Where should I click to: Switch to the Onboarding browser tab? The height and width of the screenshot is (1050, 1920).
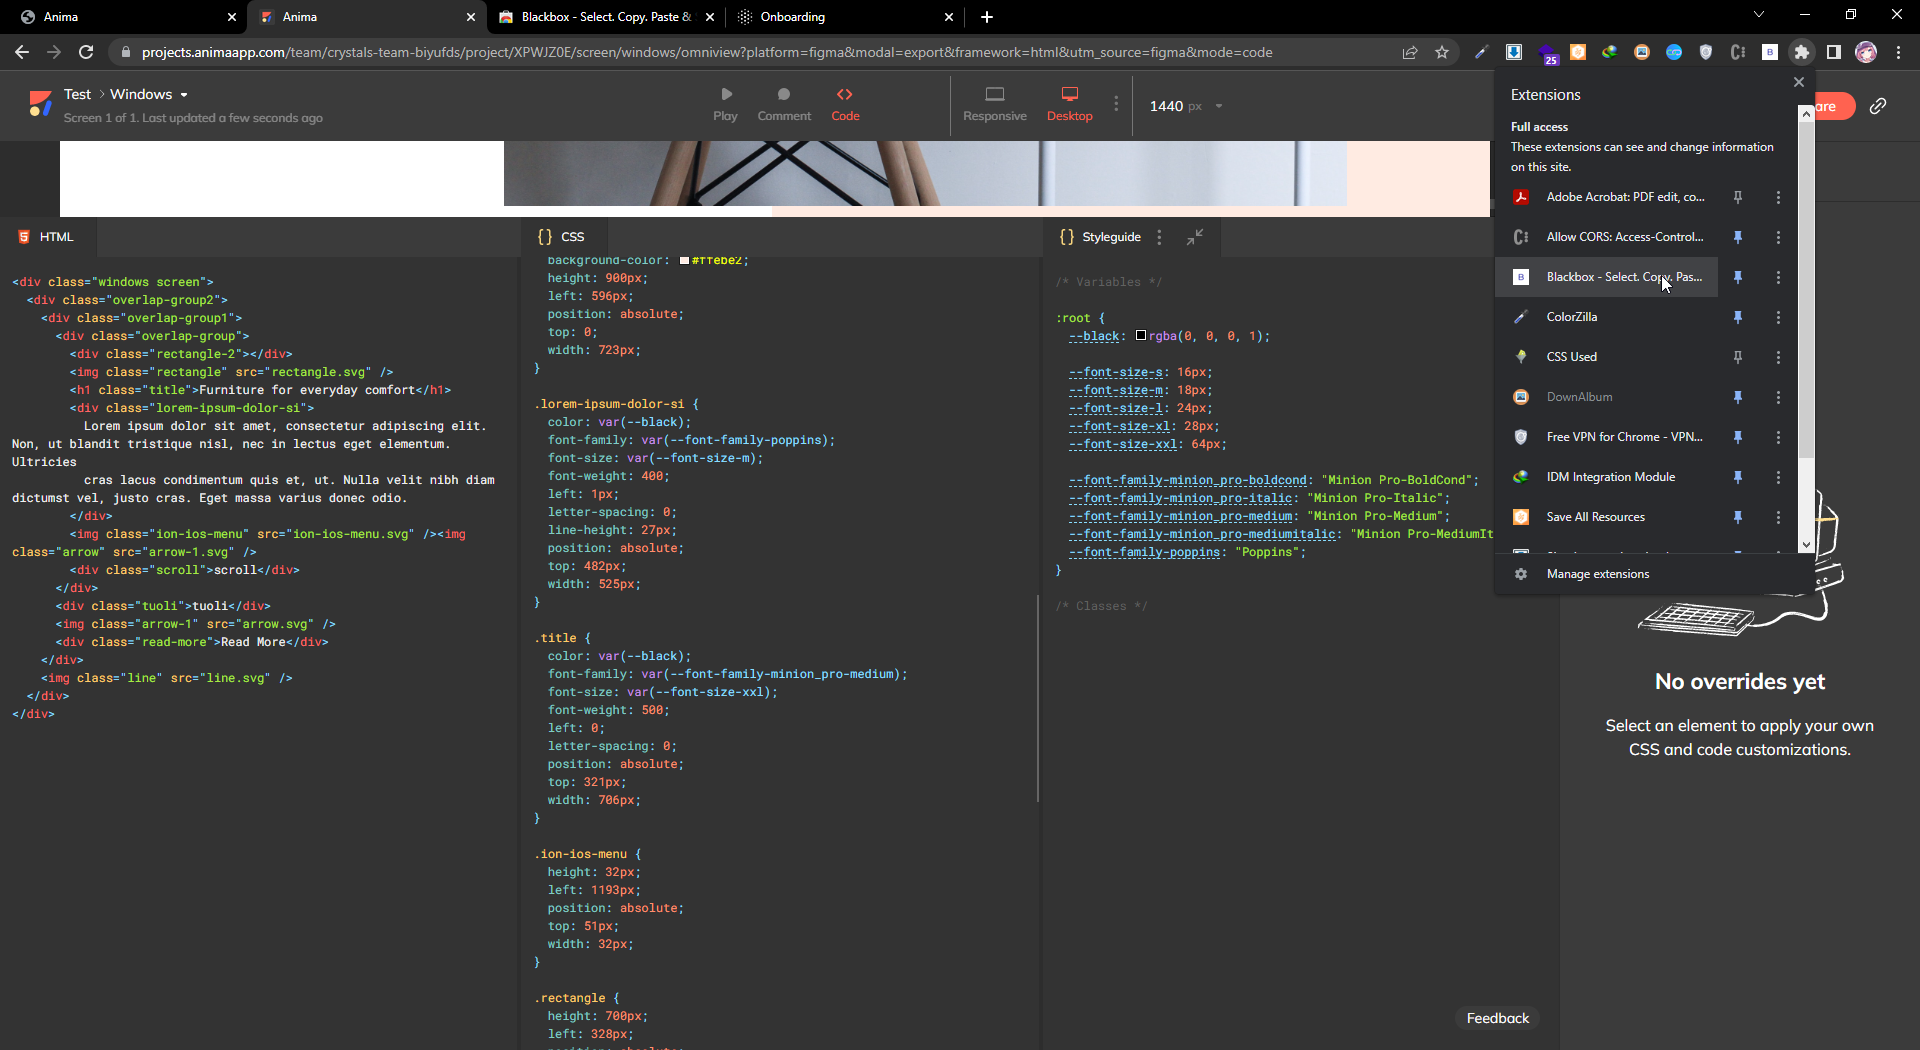pyautogui.click(x=845, y=17)
